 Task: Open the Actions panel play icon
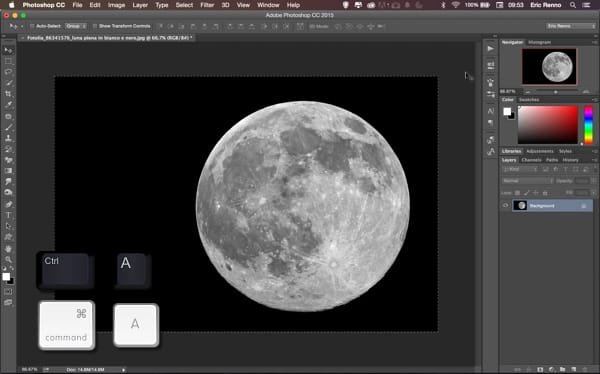pyautogui.click(x=491, y=49)
